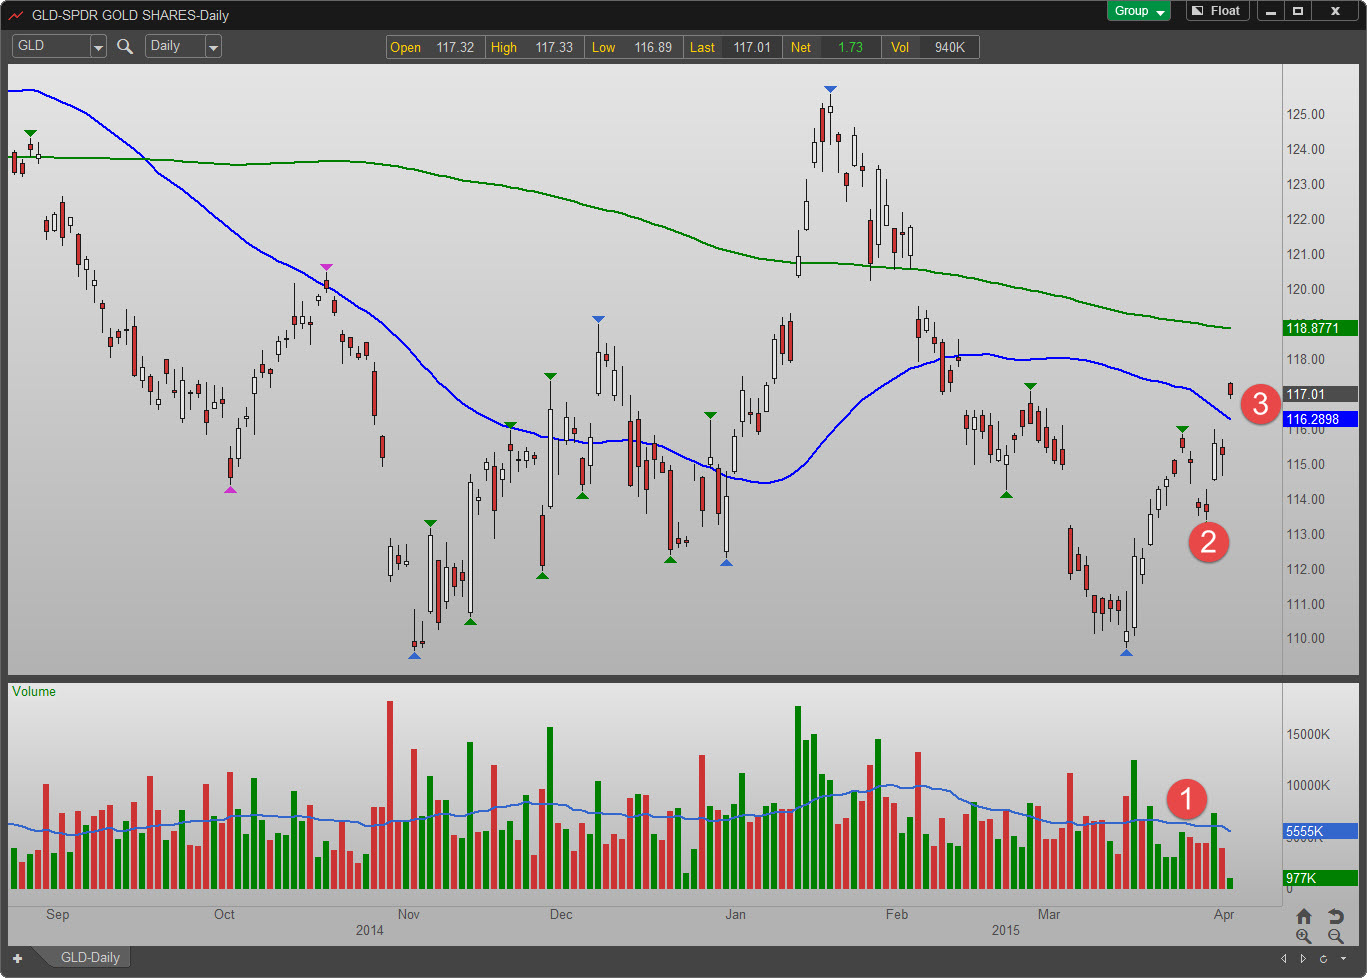Viewport: 1367px width, 978px height.
Task: Click the refresh icon in bottom bar
Action: point(1323,959)
